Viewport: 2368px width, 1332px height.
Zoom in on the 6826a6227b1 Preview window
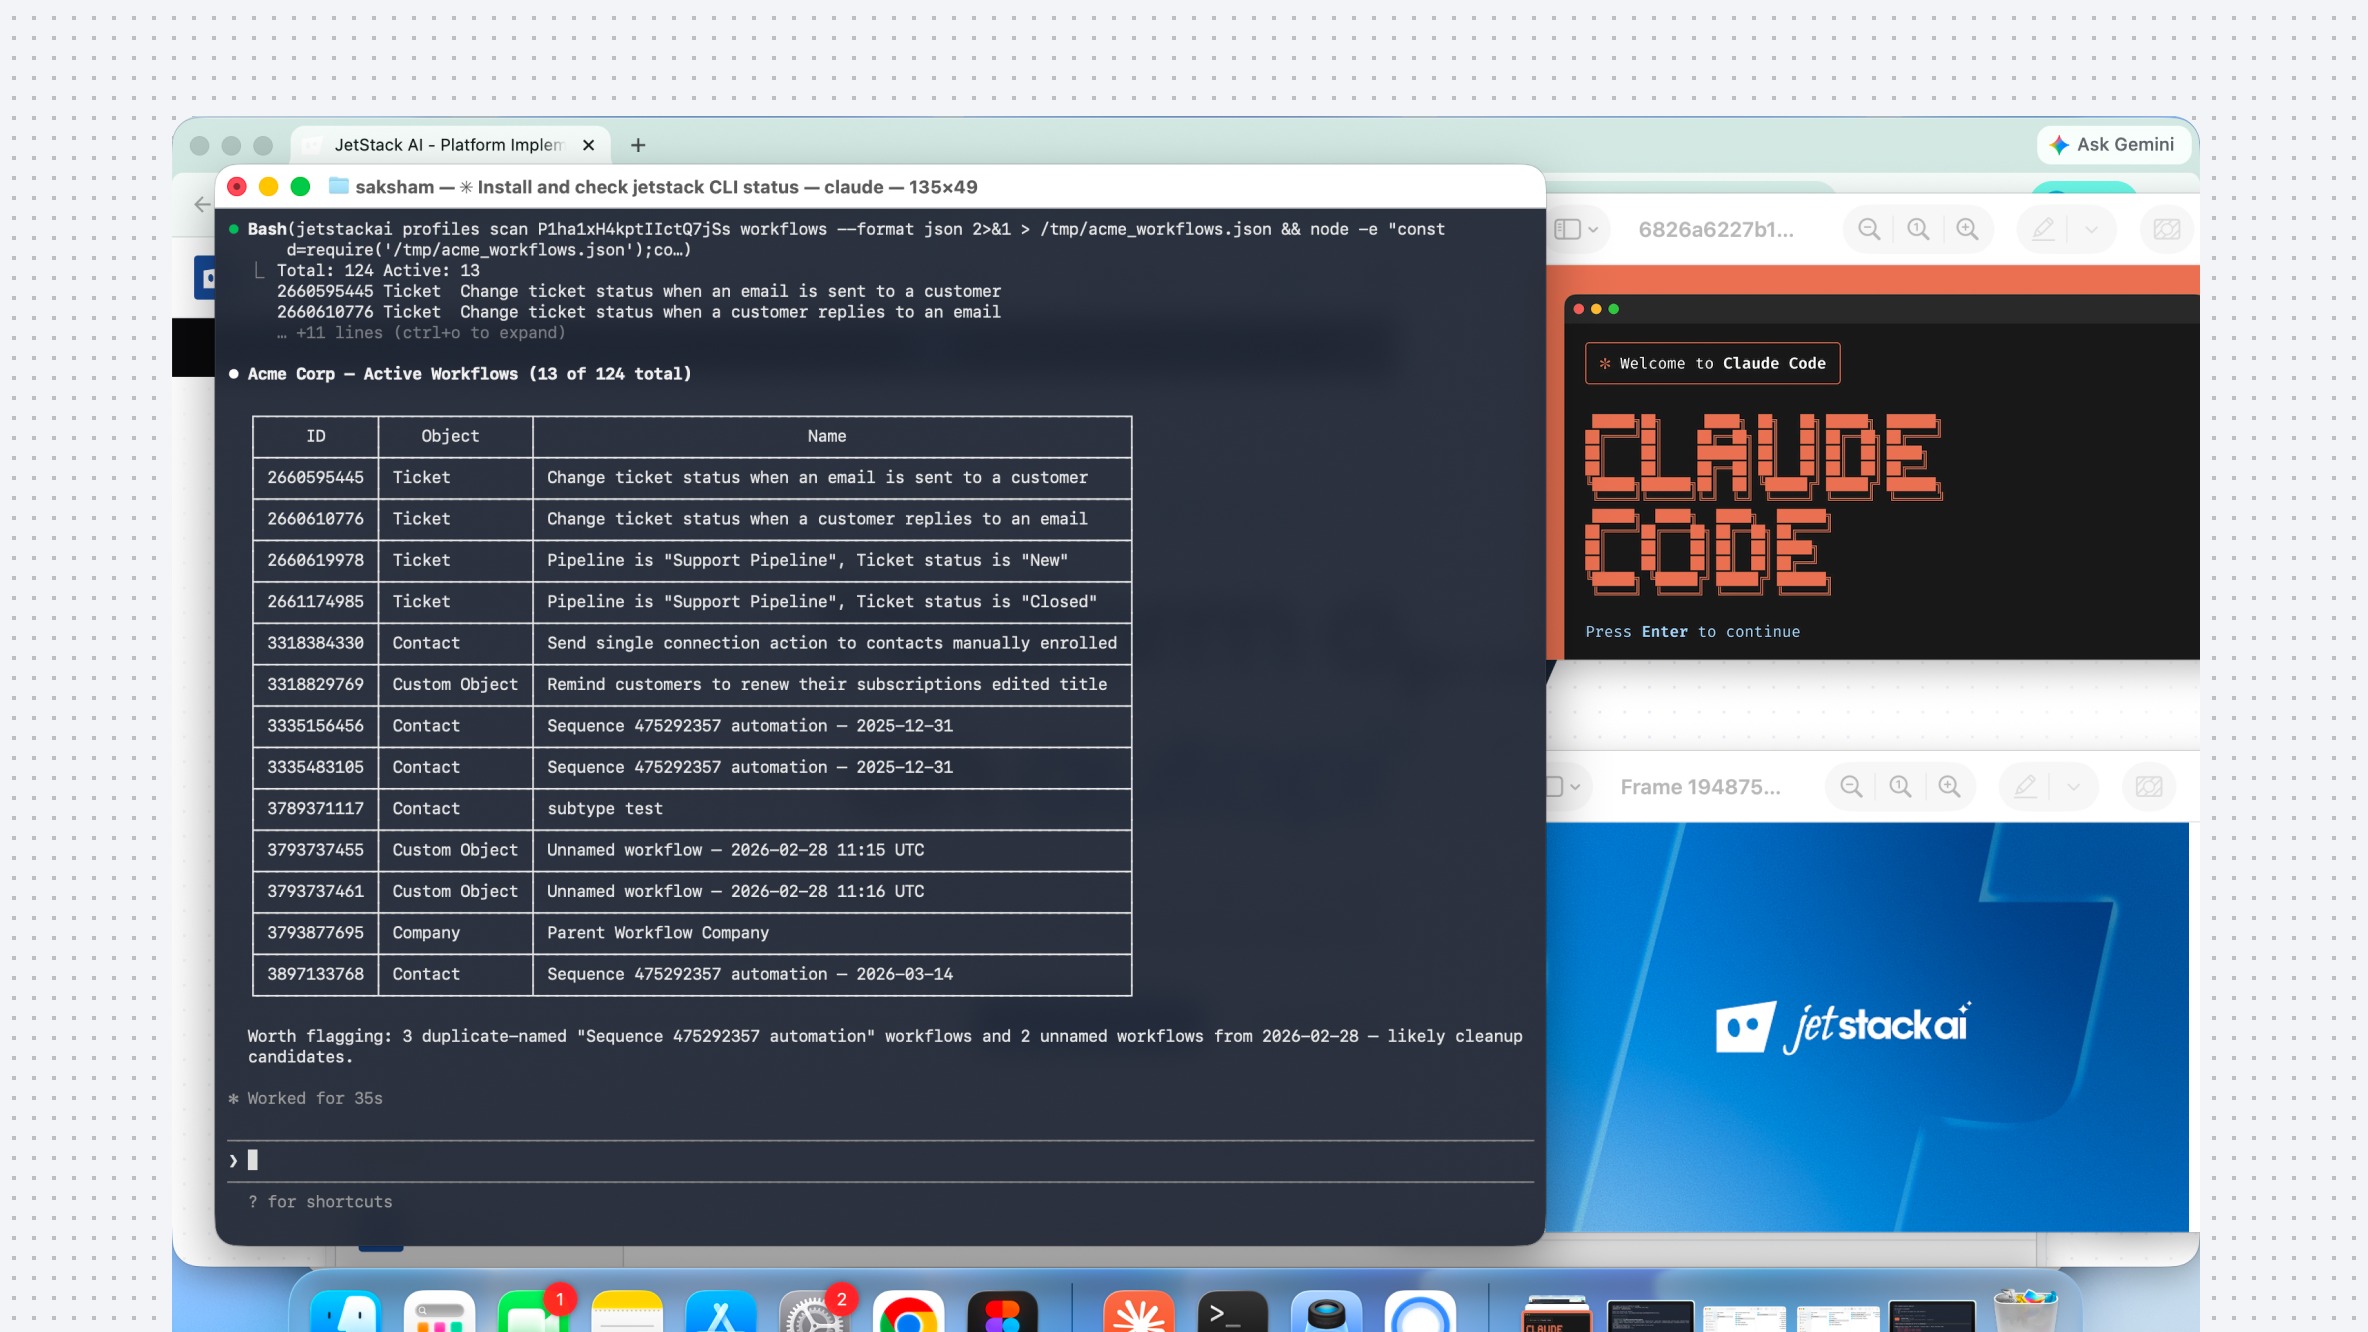(x=1967, y=229)
